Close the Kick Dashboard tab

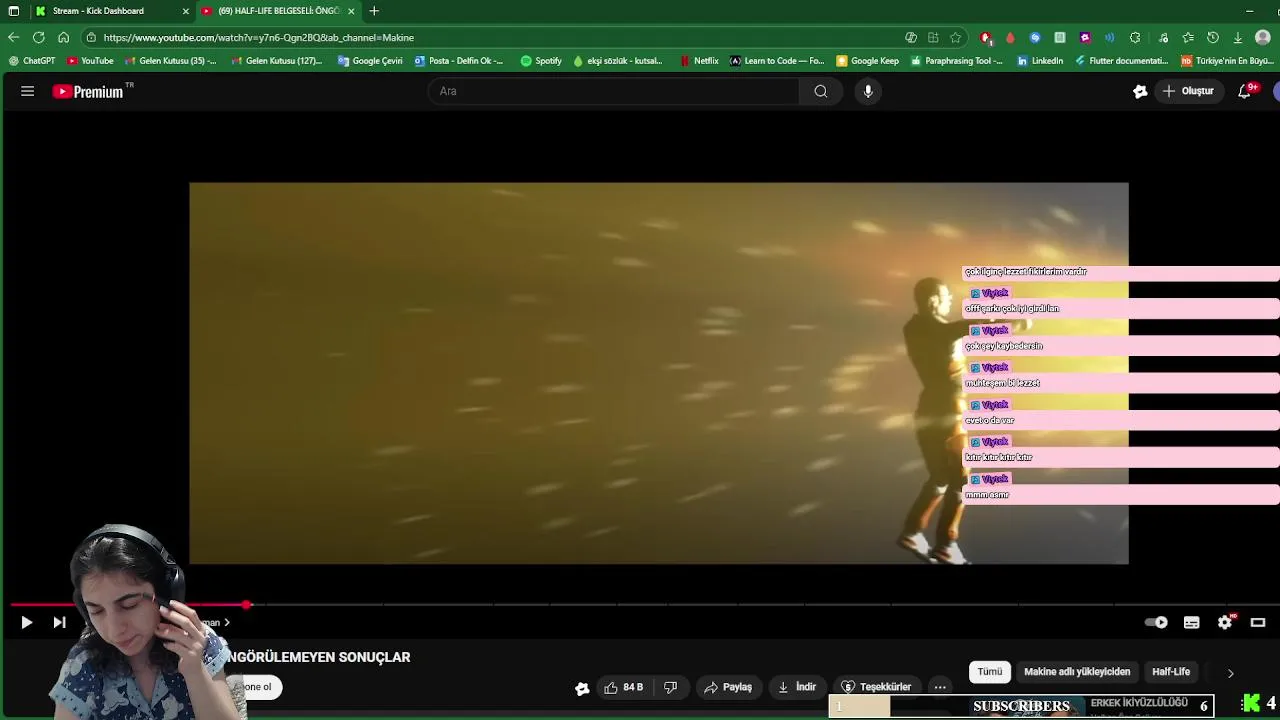[185, 11]
